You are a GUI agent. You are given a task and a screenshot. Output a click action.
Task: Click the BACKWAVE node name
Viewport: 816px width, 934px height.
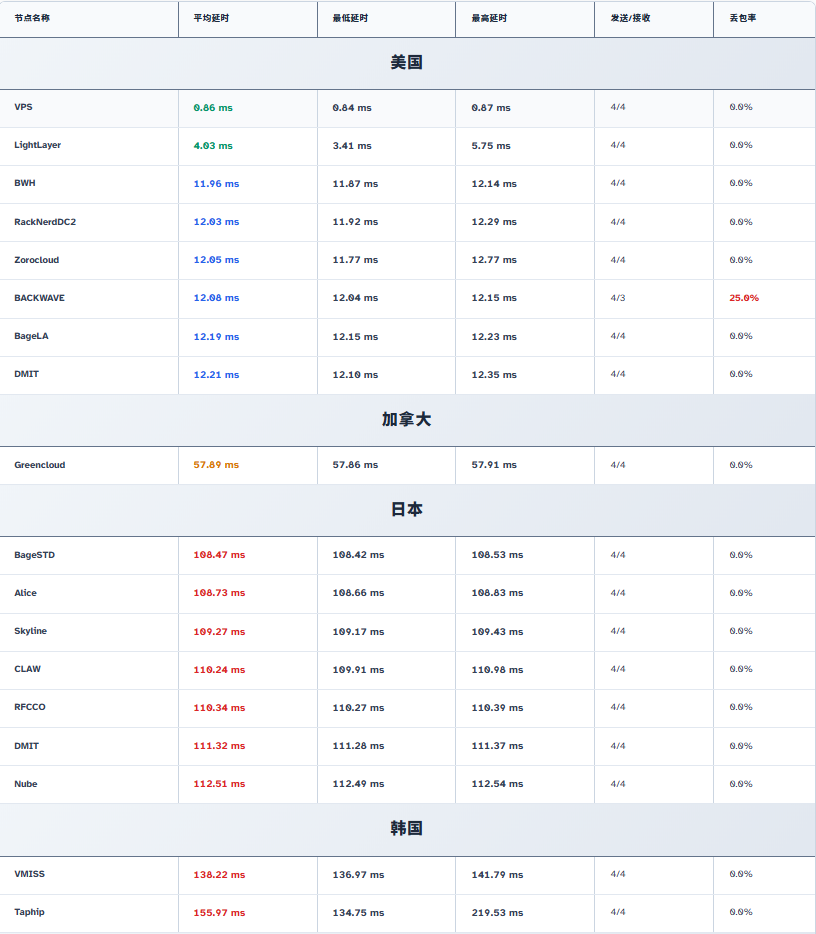point(39,298)
